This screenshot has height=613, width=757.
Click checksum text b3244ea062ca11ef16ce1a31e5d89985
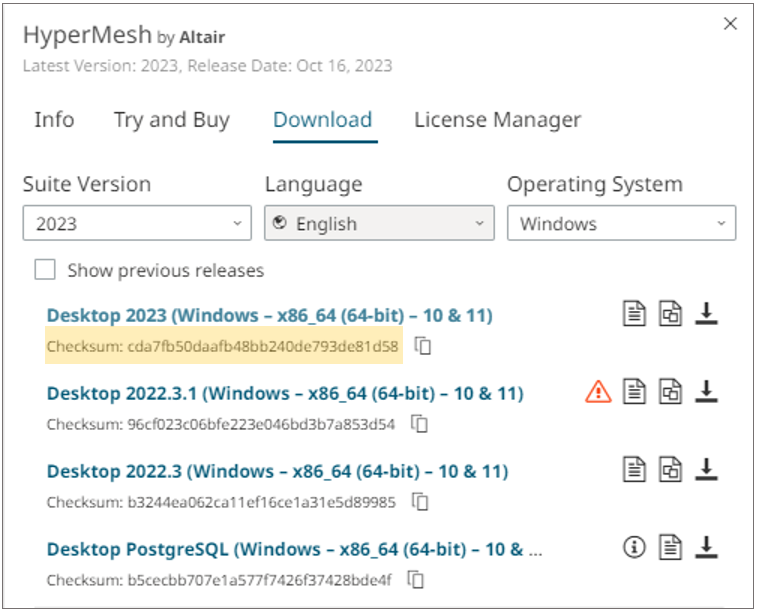coord(261,502)
